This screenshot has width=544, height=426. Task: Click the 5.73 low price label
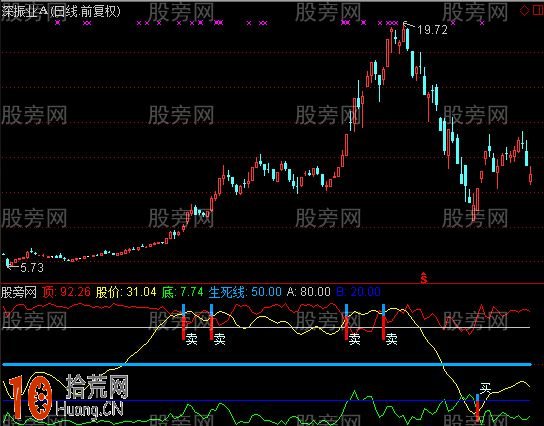pyautogui.click(x=32, y=267)
